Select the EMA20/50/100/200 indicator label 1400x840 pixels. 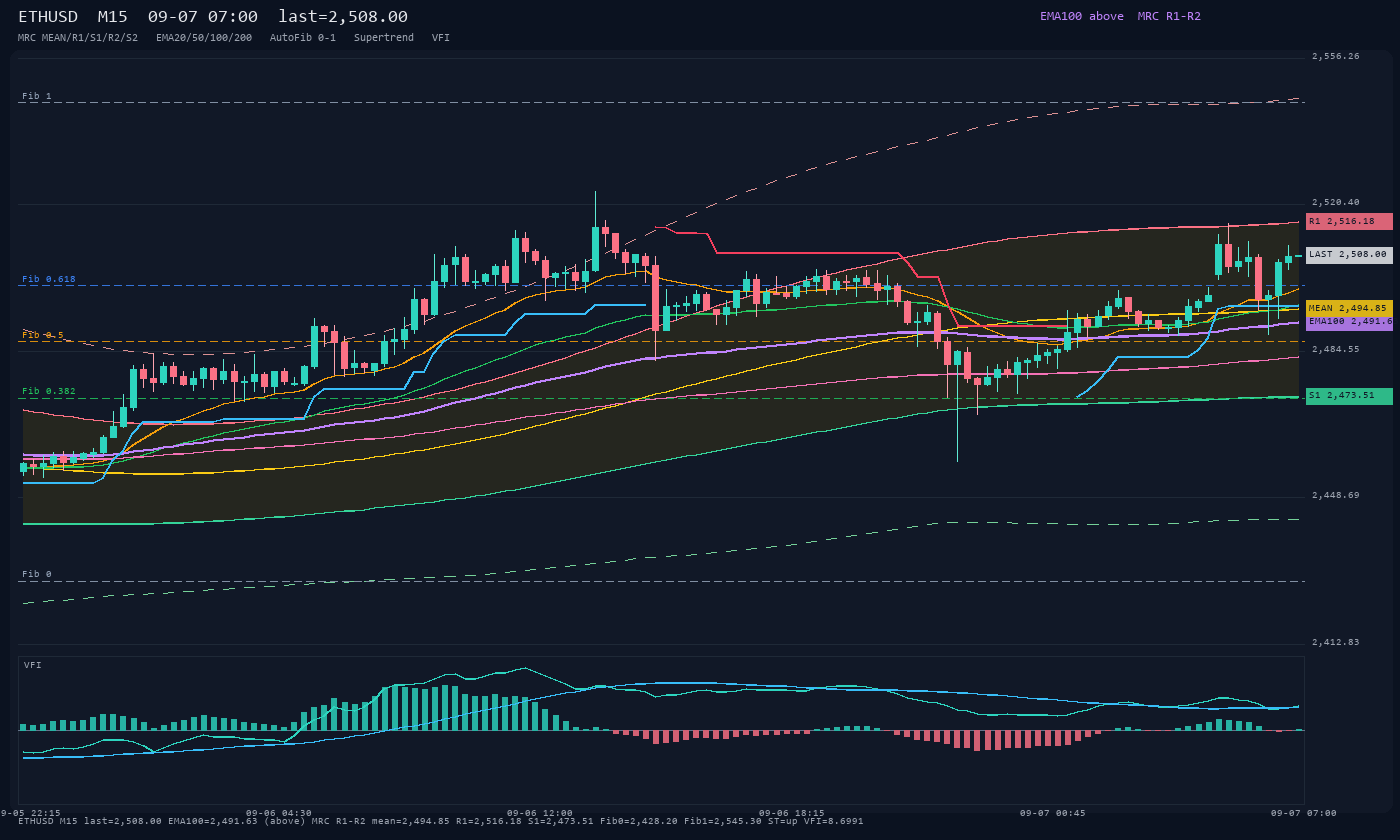pyautogui.click(x=204, y=38)
